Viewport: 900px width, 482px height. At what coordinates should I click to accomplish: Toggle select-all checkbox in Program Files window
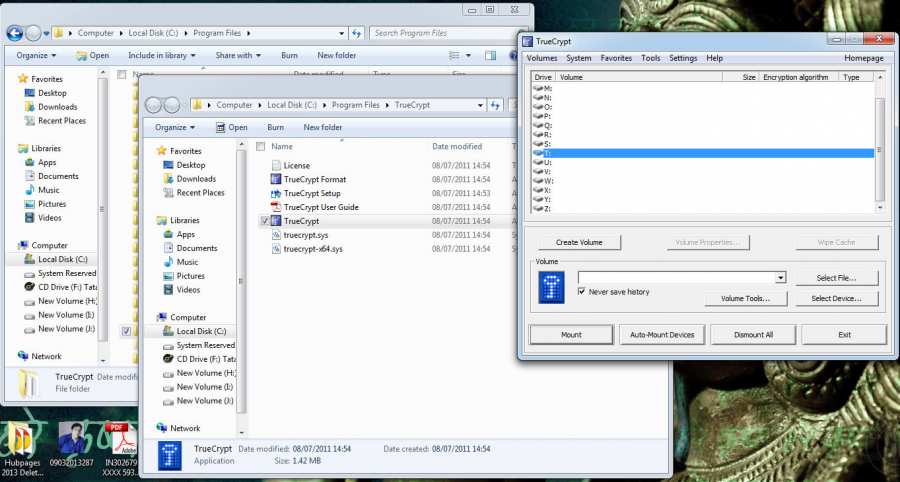coord(122,74)
